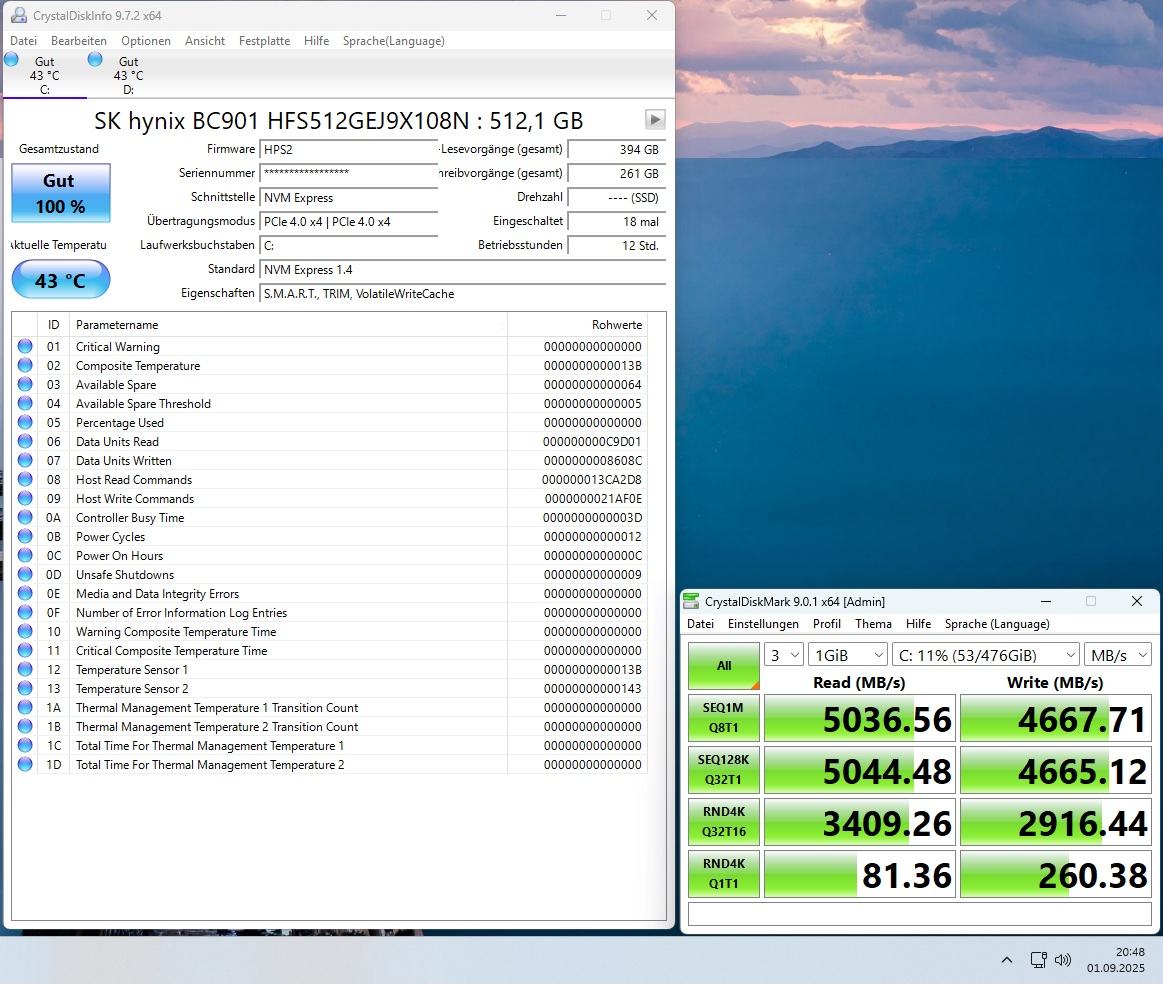The height and width of the screenshot is (985, 1163).
Task: Open Ansicht menu in CrystalDiskInfo
Action: click(205, 41)
